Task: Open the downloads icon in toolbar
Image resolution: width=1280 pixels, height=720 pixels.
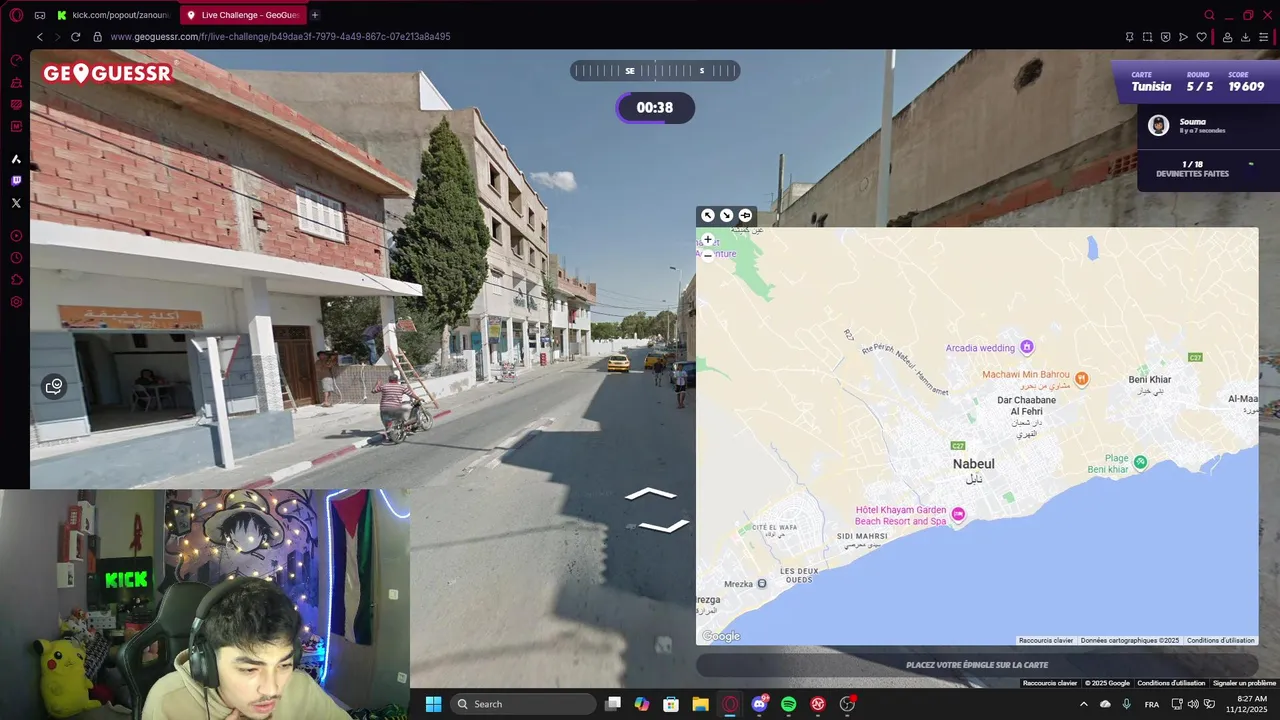Action: [x=1246, y=37]
